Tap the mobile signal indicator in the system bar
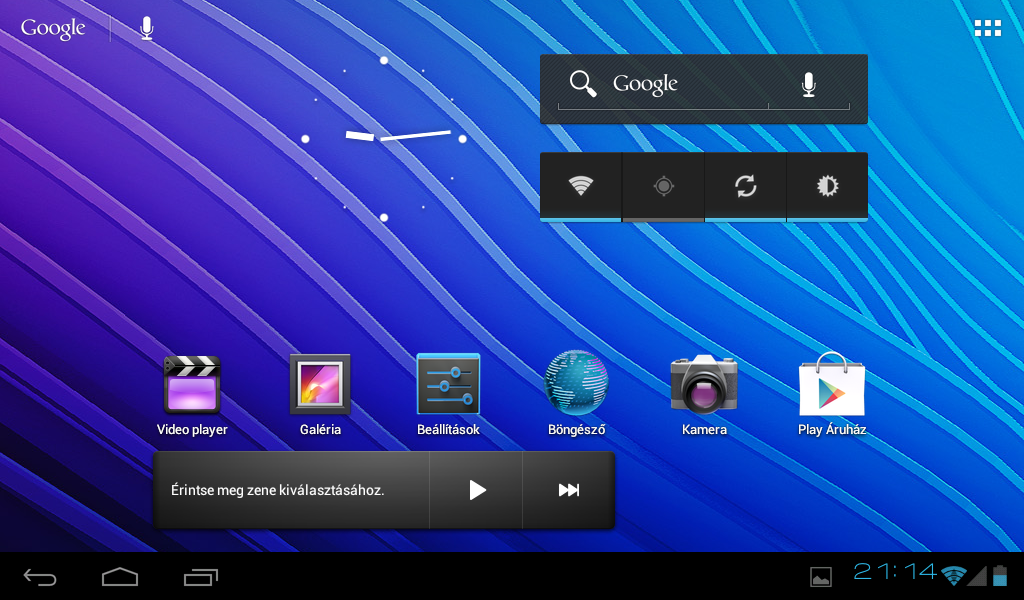 coord(977,576)
